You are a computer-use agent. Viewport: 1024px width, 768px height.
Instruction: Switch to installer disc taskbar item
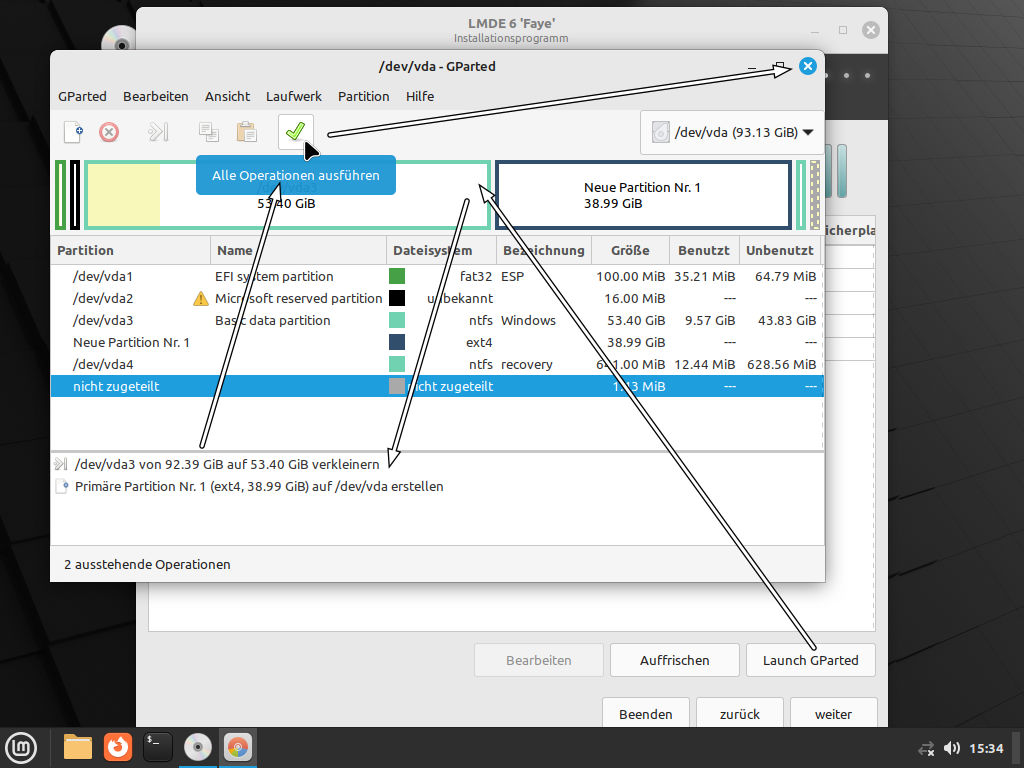point(197,747)
